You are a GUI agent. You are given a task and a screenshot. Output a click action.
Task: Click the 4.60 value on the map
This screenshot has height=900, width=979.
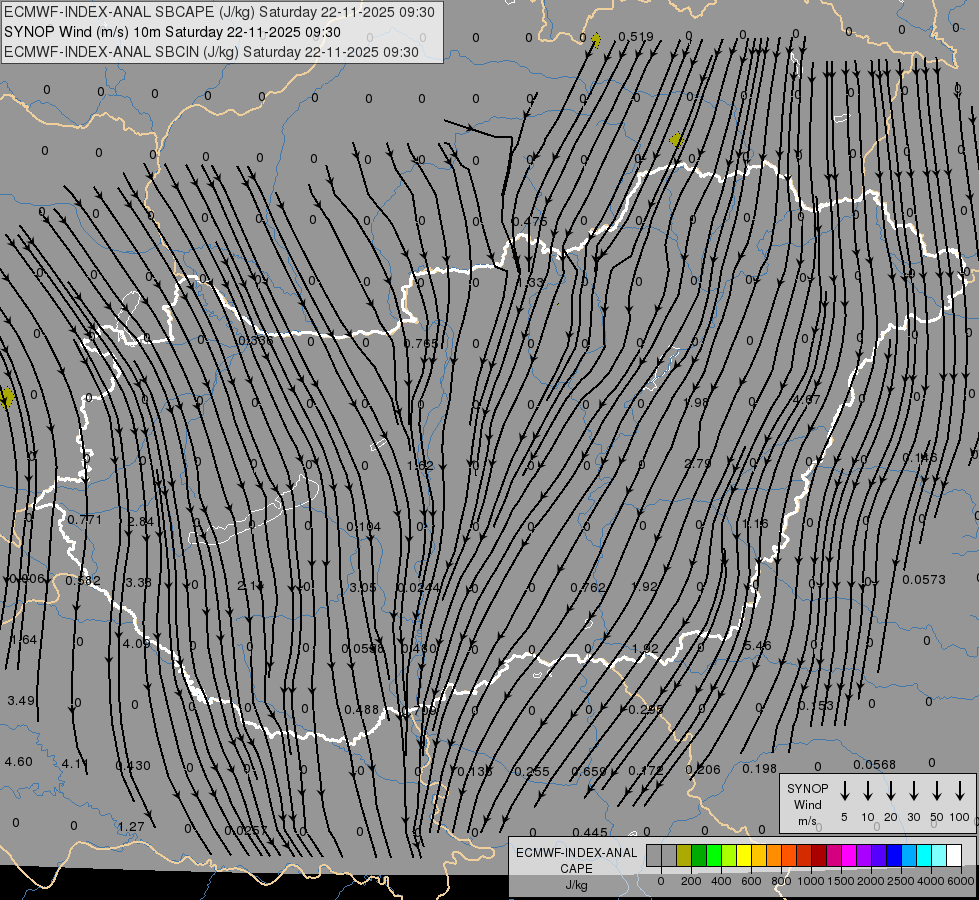point(19,762)
